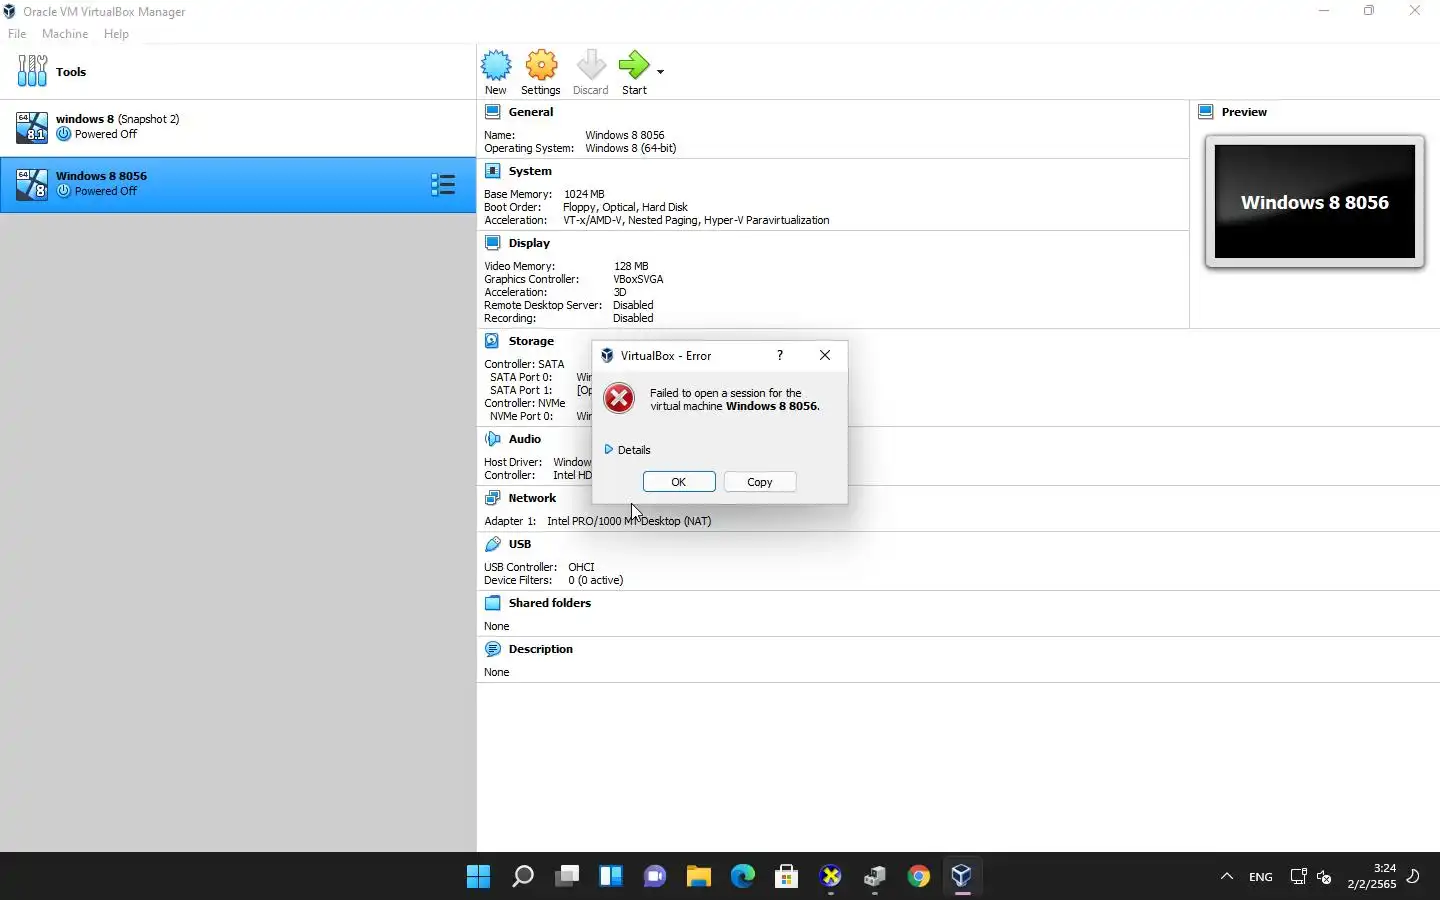Click the Display section monitor icon
This screenshot has height=900, width=1440.
coord(493,243)
